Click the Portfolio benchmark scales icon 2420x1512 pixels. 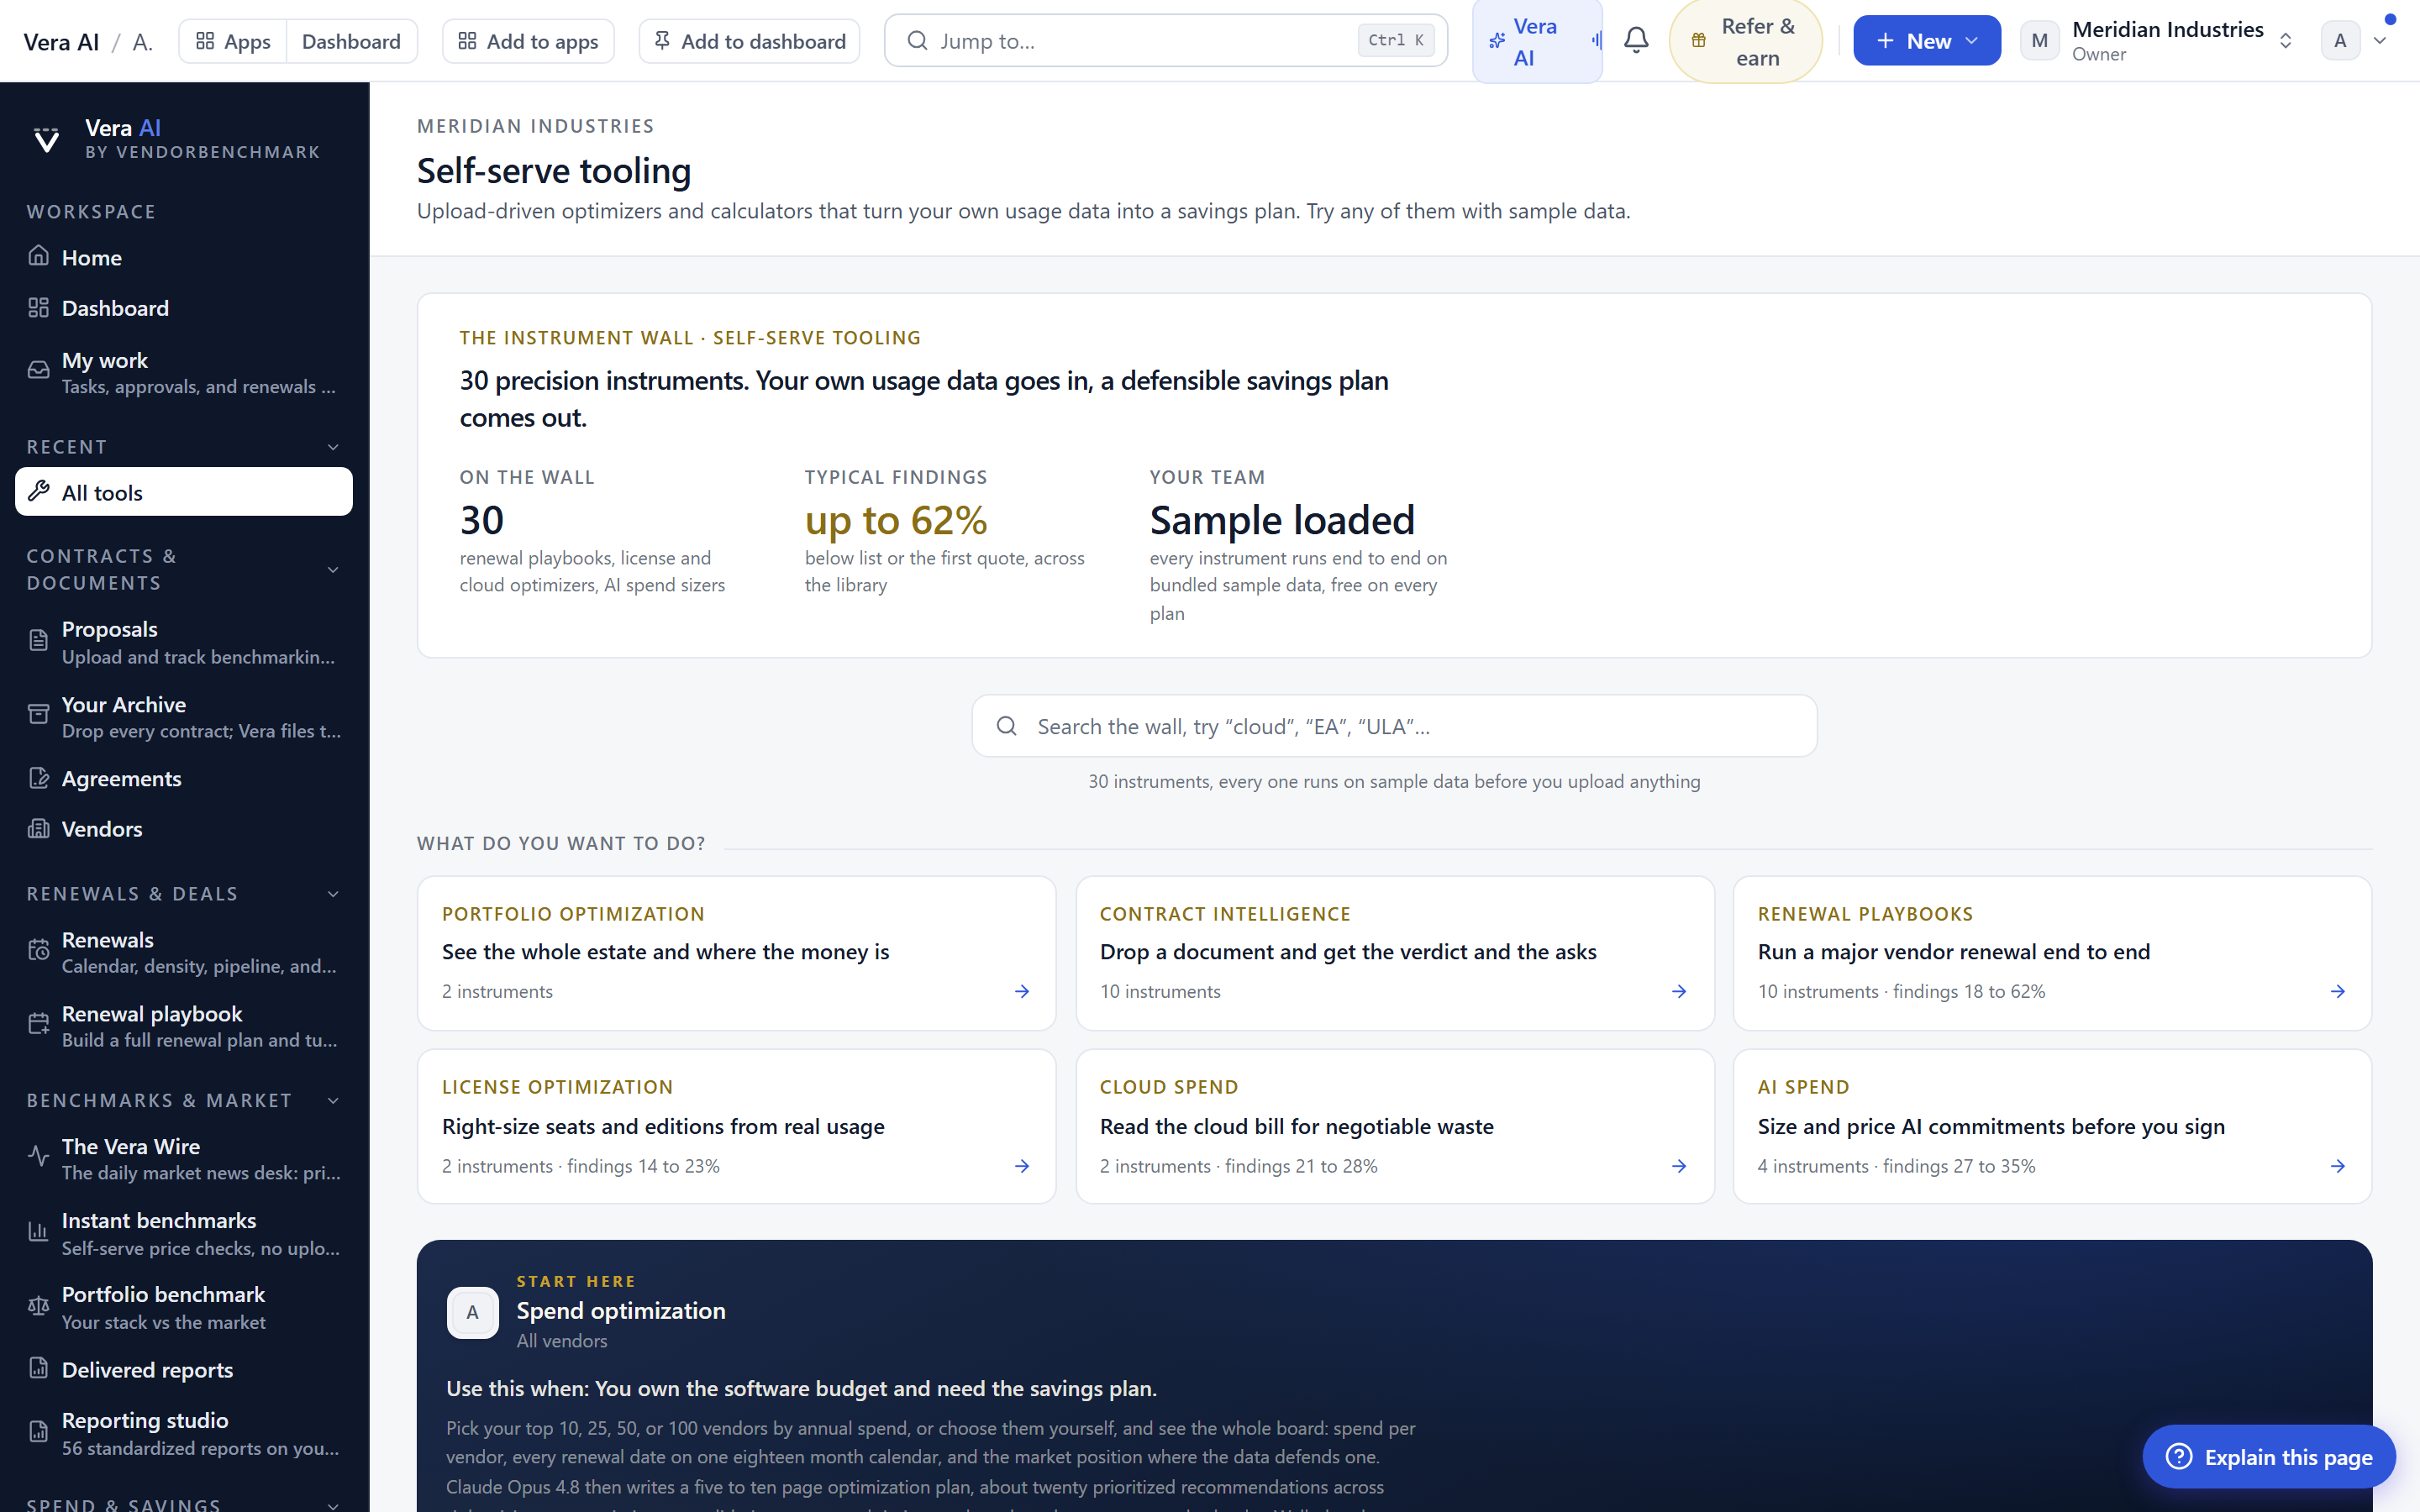38,1306
